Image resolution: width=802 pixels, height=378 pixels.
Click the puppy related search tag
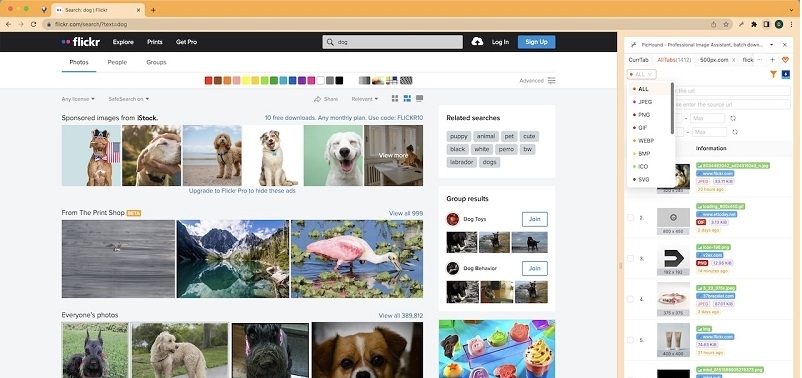click(x=459, y=136)
